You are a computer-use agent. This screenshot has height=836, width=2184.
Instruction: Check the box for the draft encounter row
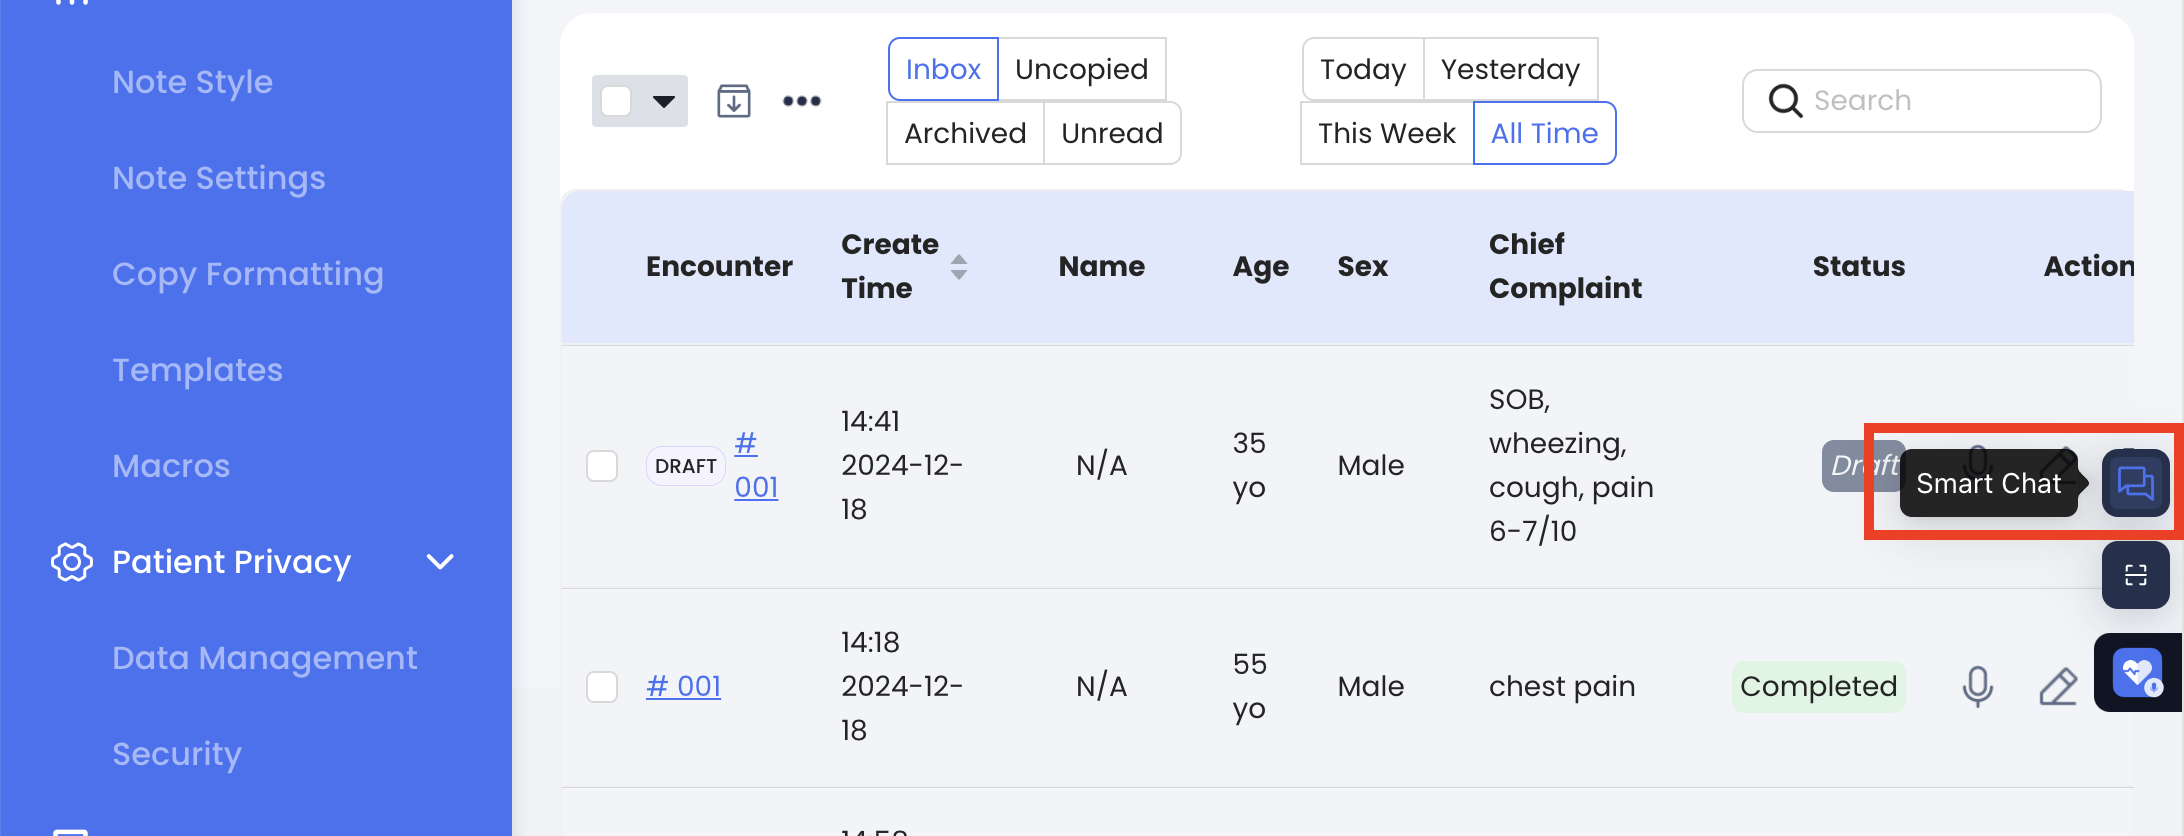pos(602,466)
